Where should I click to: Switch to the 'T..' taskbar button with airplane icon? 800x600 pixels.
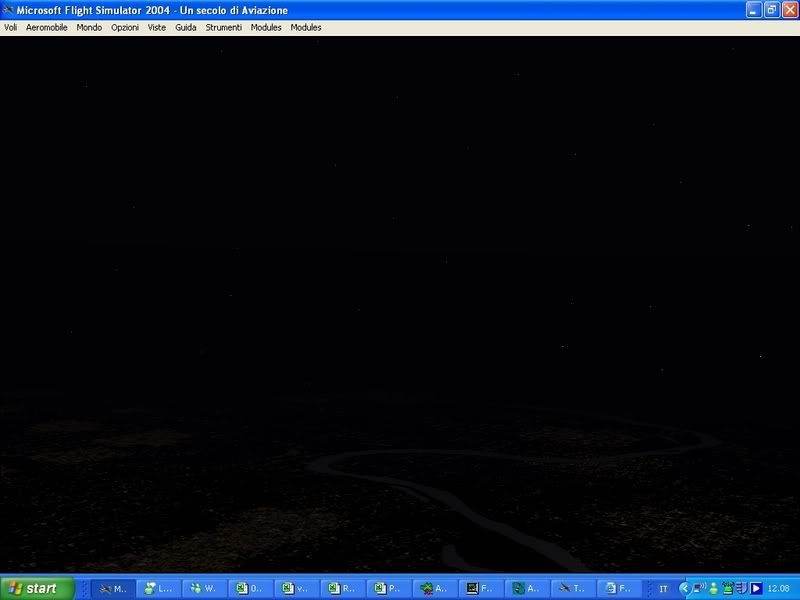click(572, 589)
